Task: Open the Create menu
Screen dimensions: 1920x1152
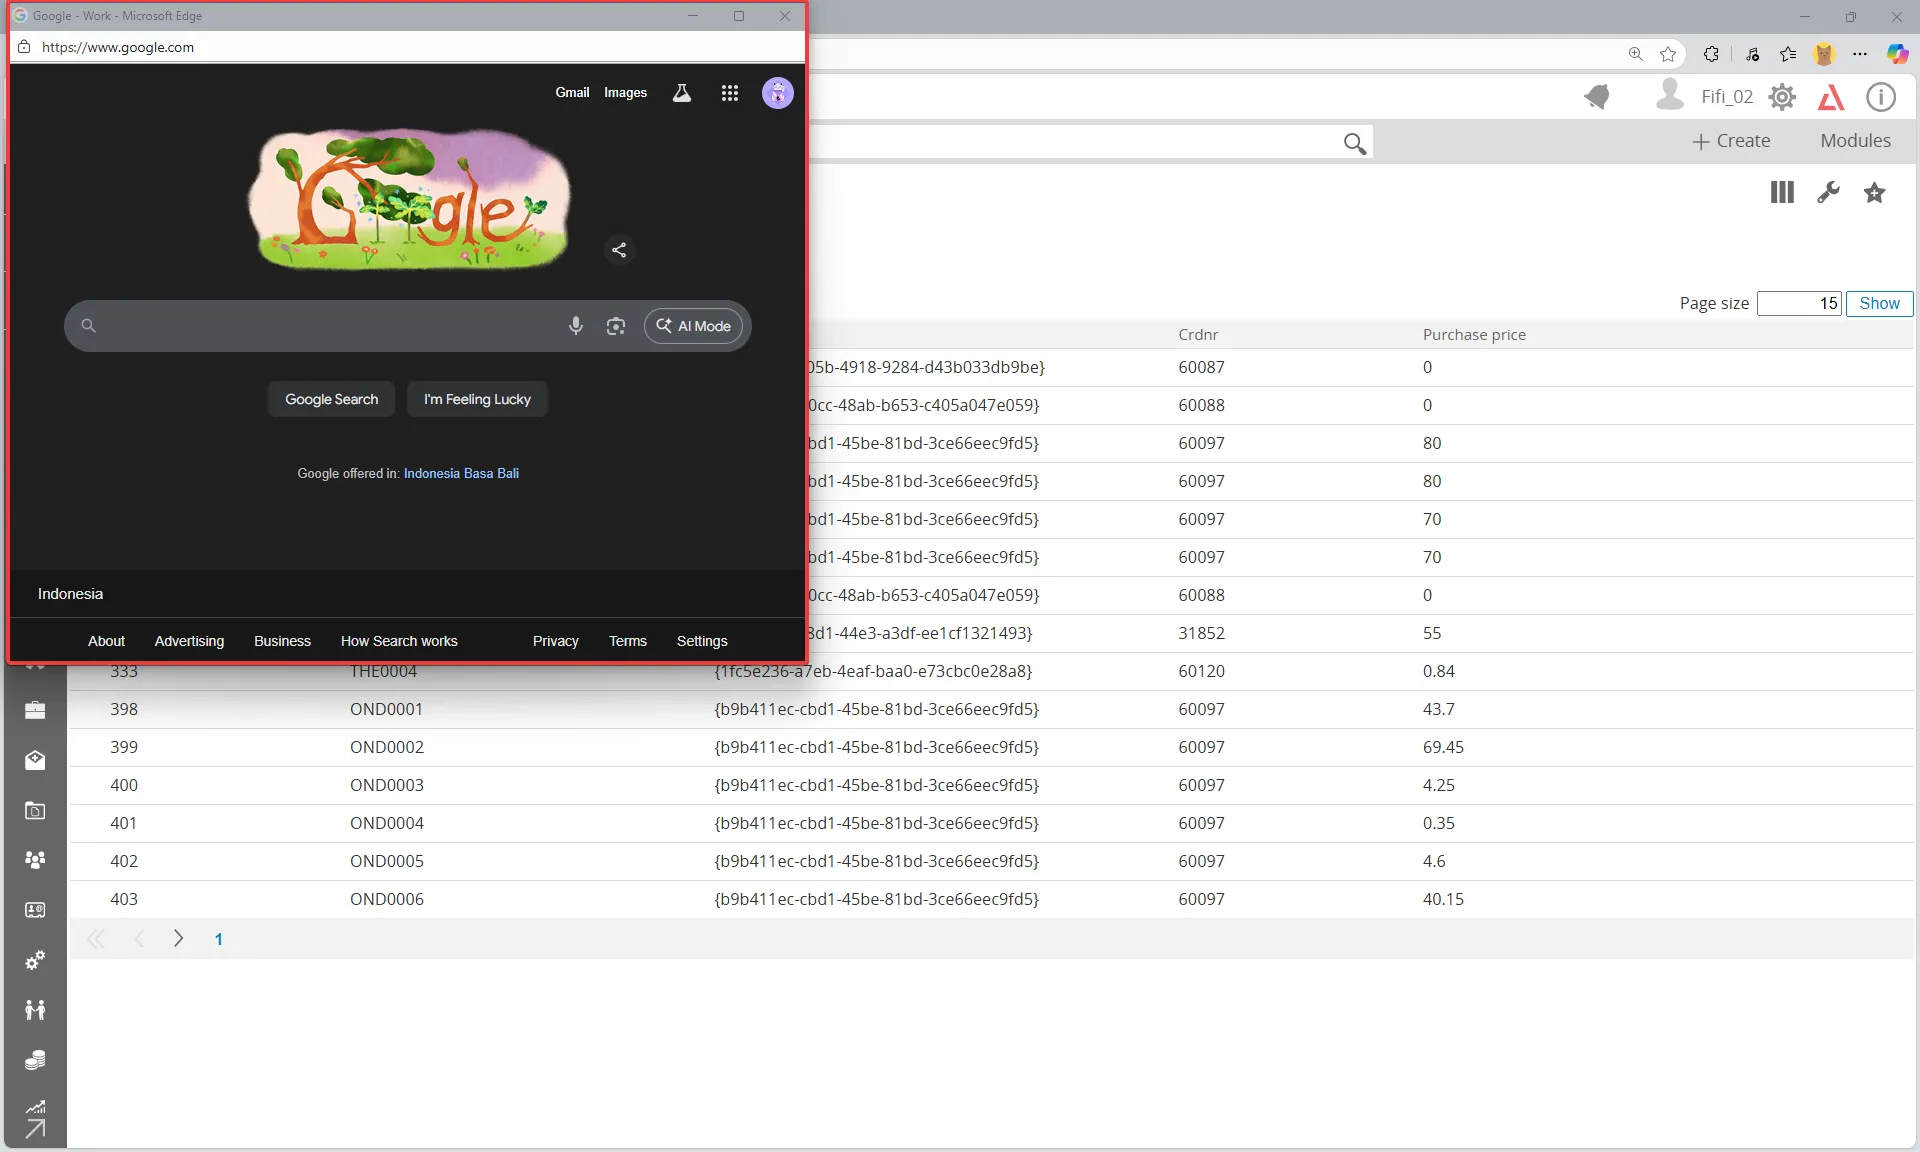Action: (1731, 141)
